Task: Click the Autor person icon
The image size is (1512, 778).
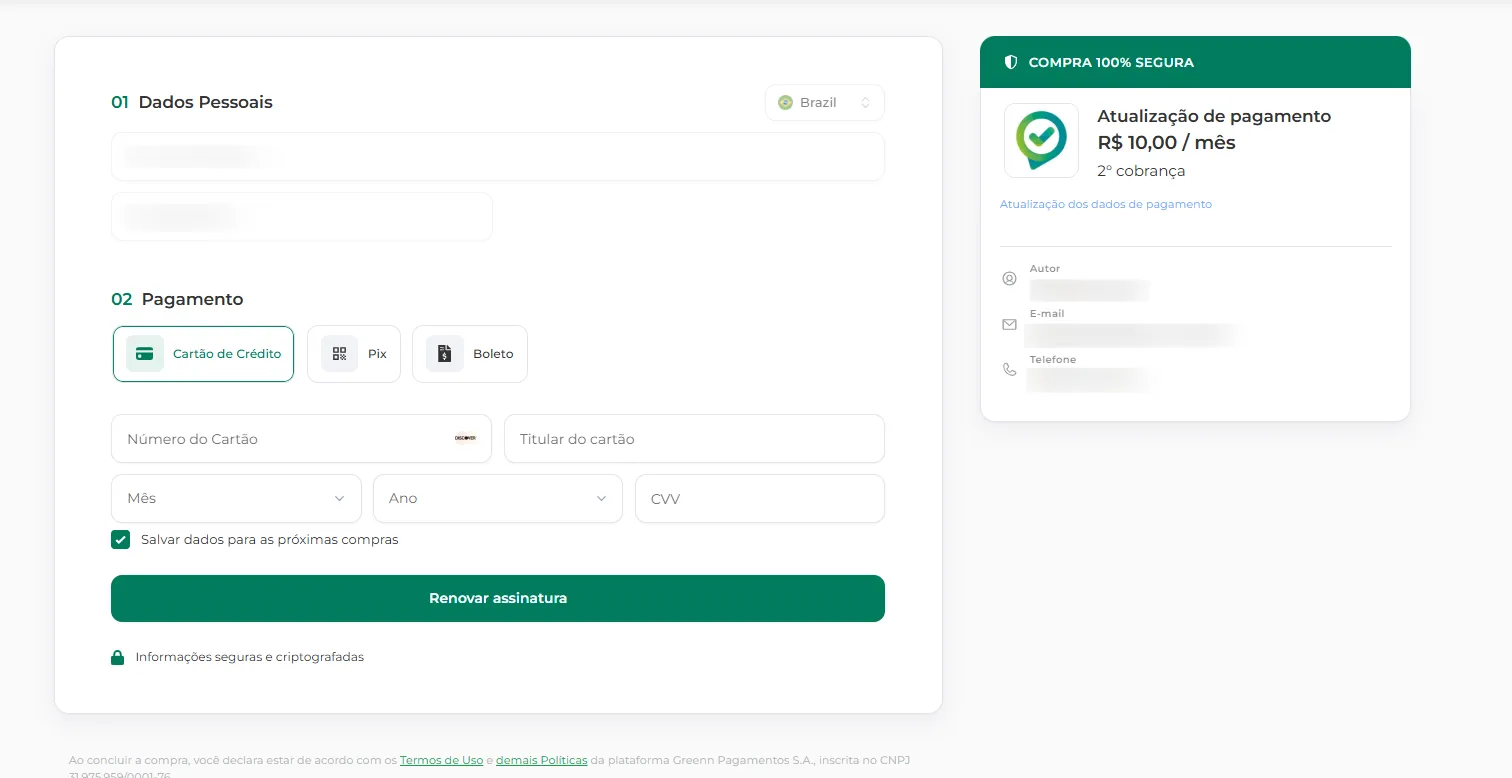Action: point(1009,279)
